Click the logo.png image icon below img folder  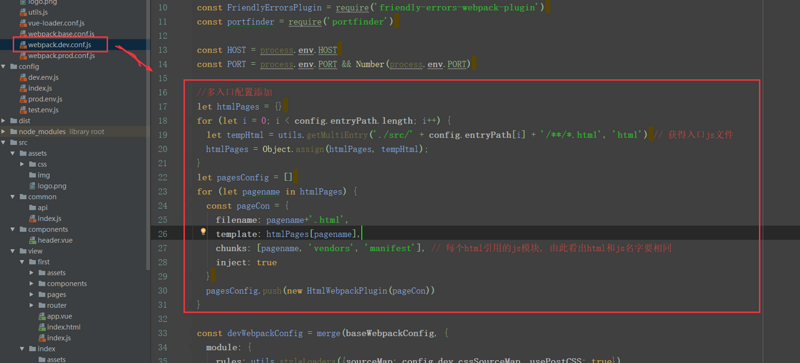(x=32, y=186)
